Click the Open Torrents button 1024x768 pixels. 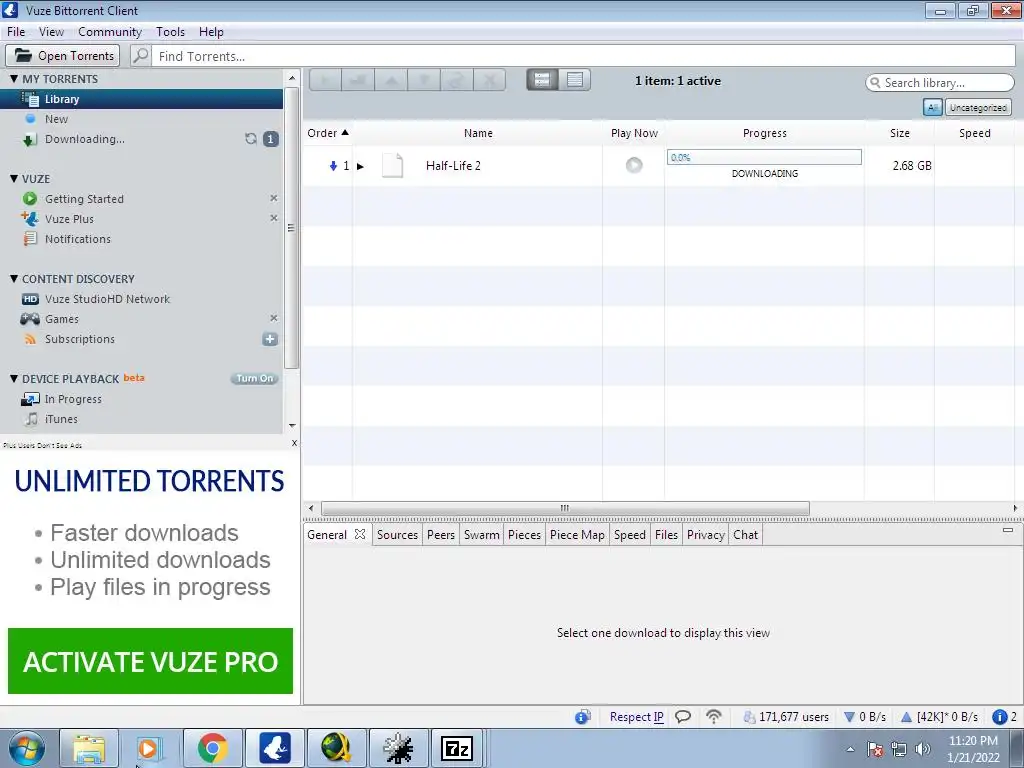pyautogui.click(x=63, y=56)
